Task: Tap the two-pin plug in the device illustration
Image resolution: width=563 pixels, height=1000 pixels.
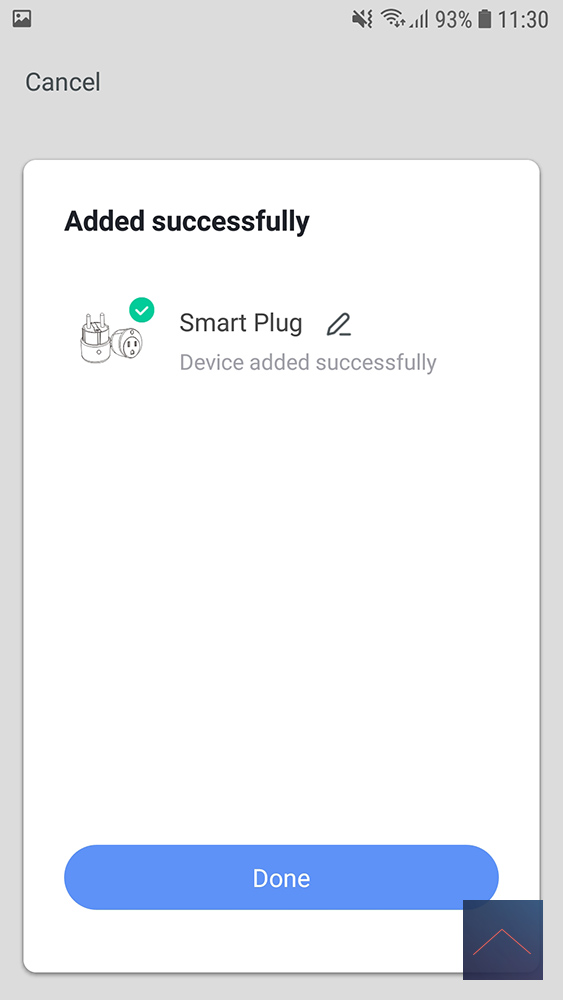Action: (94, 338)
